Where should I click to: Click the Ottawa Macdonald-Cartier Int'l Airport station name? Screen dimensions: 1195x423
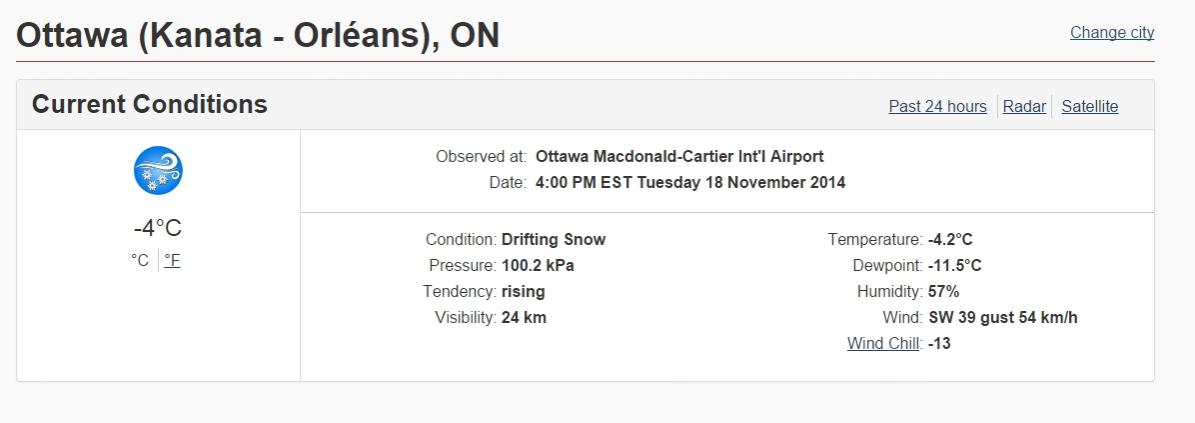pos(679,157)
